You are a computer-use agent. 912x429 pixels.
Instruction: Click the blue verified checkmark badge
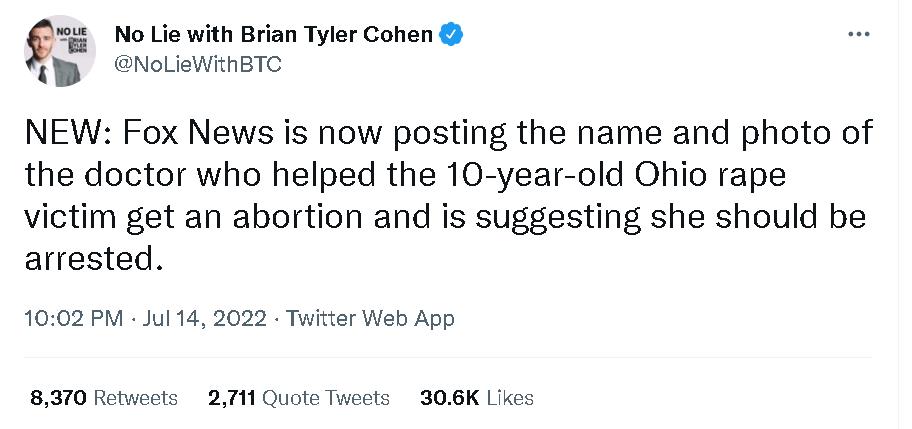coord(450,34)
